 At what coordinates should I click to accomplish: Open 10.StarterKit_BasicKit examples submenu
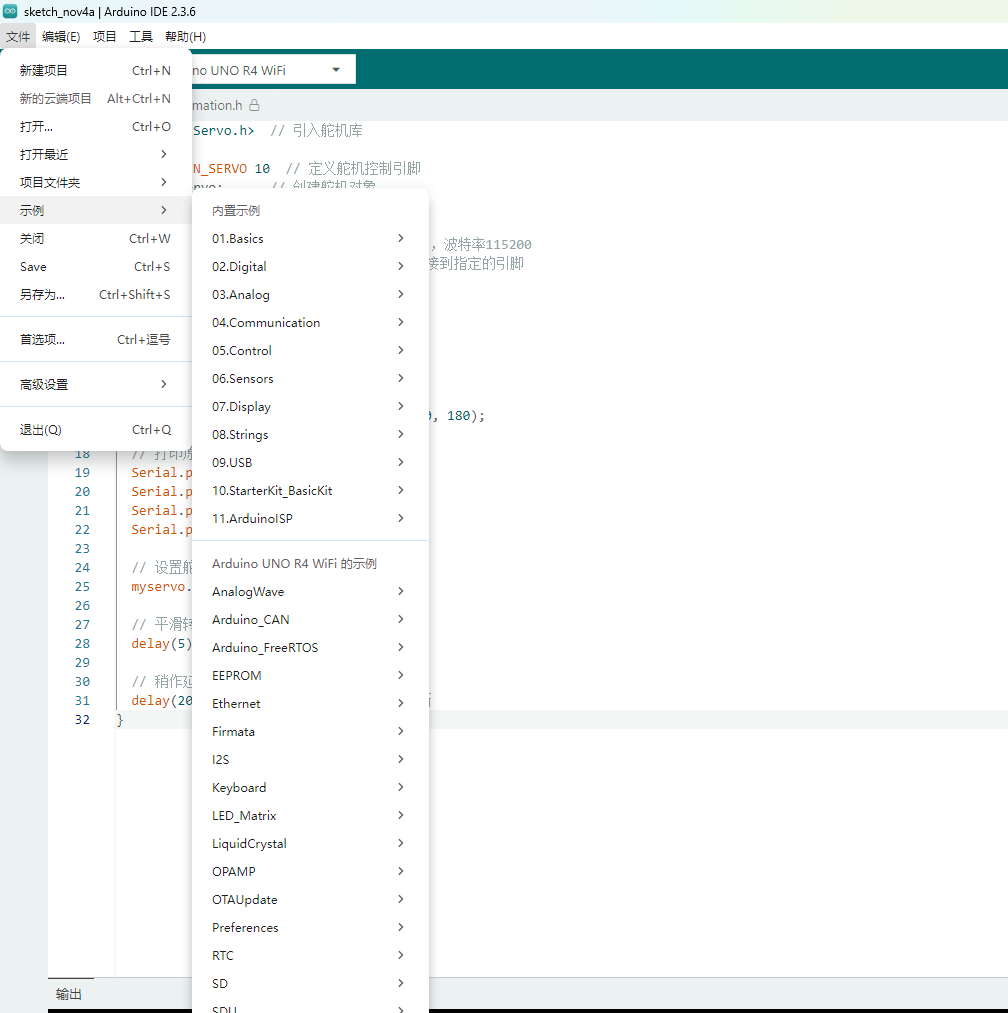[x=310, y=490]
